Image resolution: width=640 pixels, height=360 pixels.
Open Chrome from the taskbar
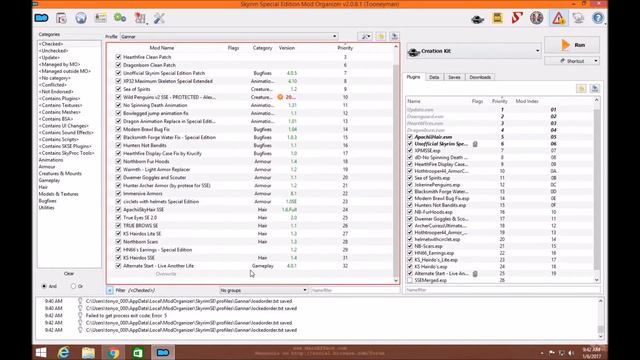(113, 352)
